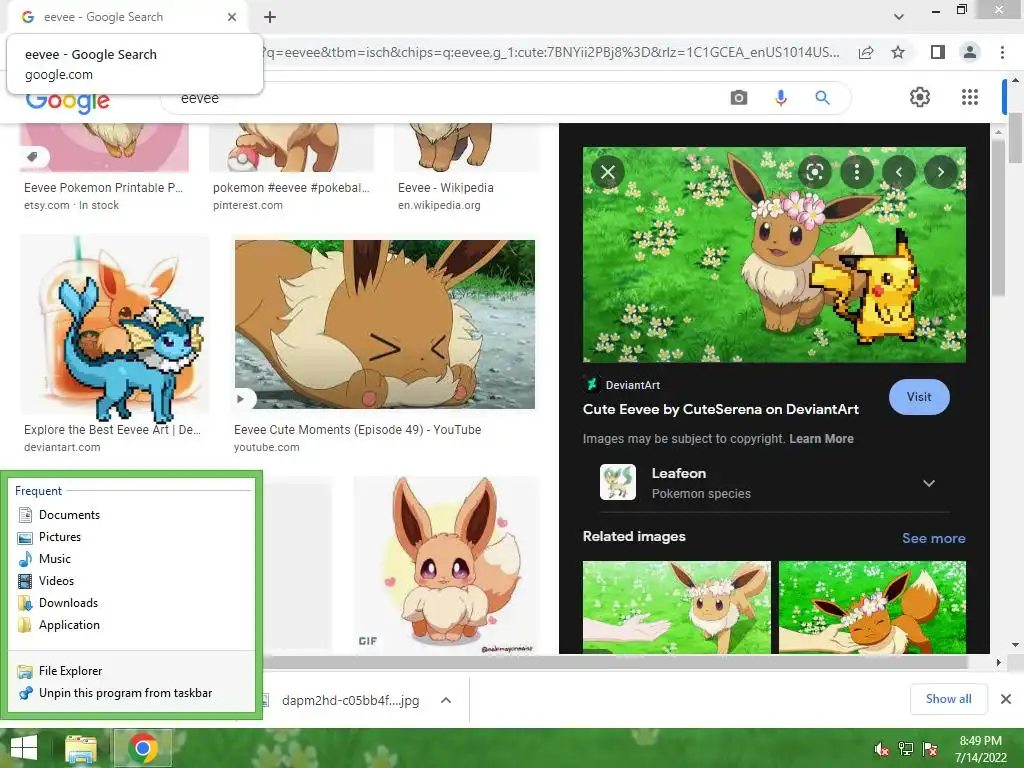
Task: Click the muted volume tray icon
Action: pos(881,749)
